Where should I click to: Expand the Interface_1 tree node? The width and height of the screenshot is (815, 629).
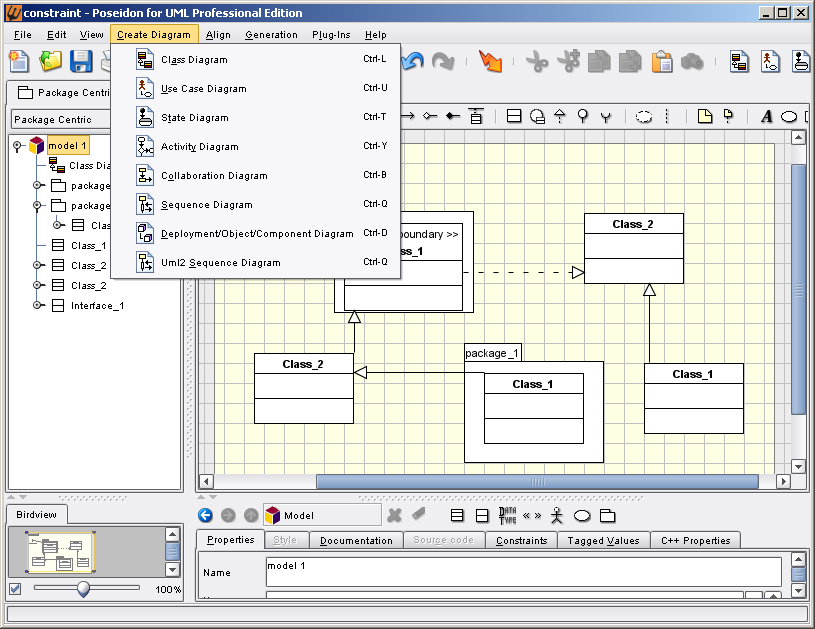click(37, 305)
